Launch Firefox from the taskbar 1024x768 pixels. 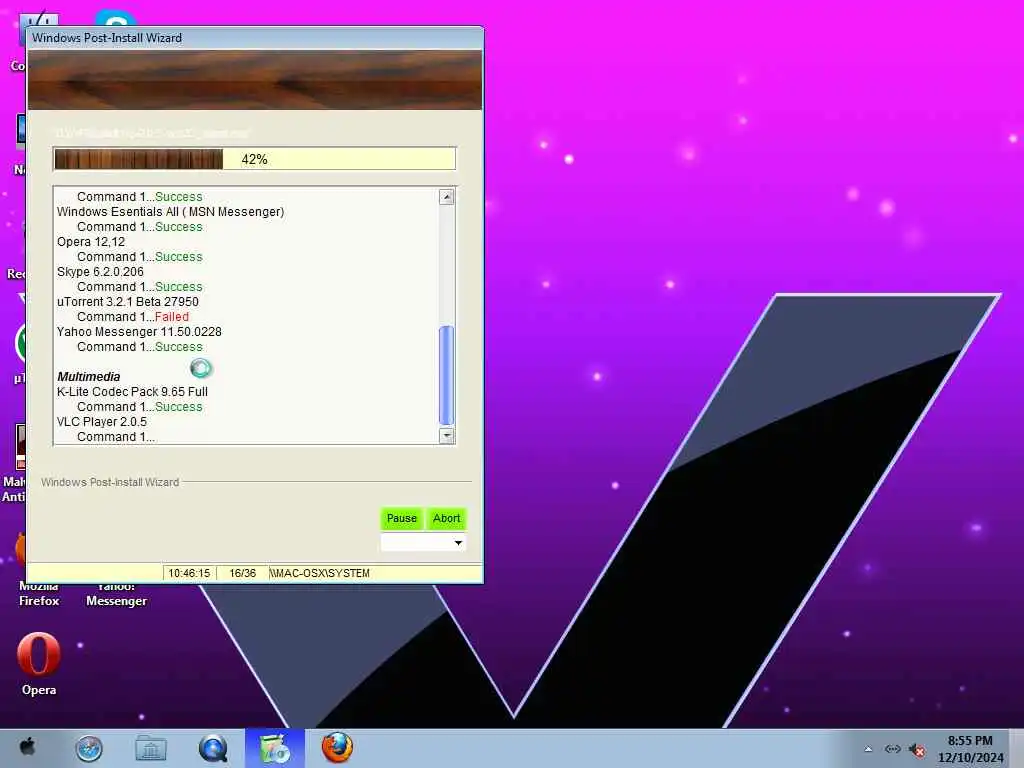tap(337, 748)
